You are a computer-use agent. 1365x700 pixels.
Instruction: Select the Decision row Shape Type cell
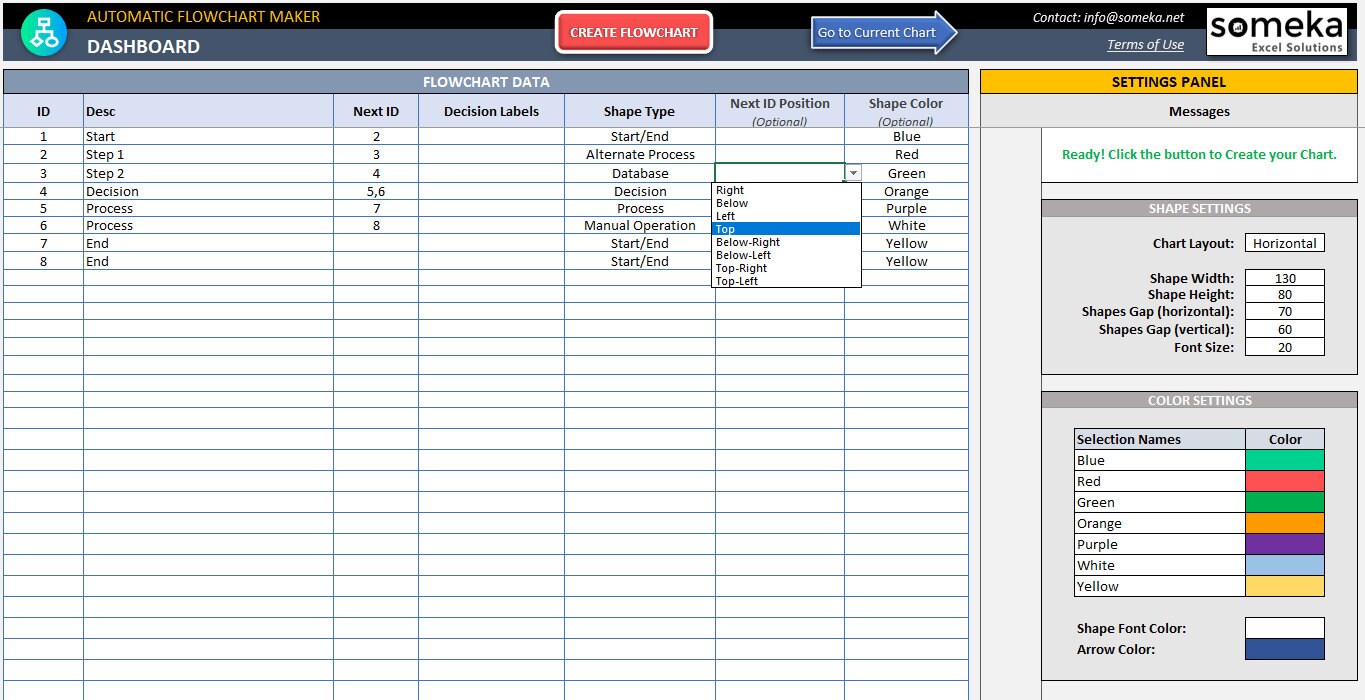tap(639, 190)
